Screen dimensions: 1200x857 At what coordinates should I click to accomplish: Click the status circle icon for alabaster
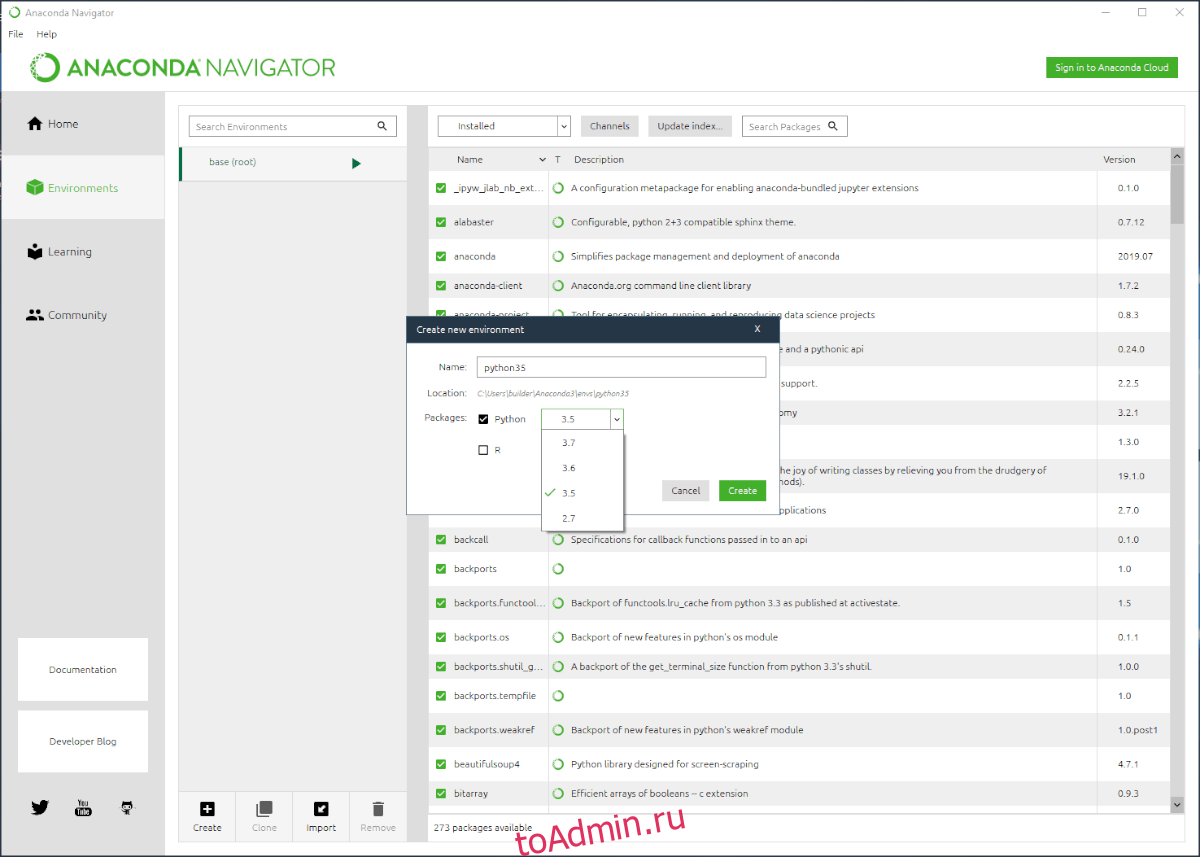[559, 222]
